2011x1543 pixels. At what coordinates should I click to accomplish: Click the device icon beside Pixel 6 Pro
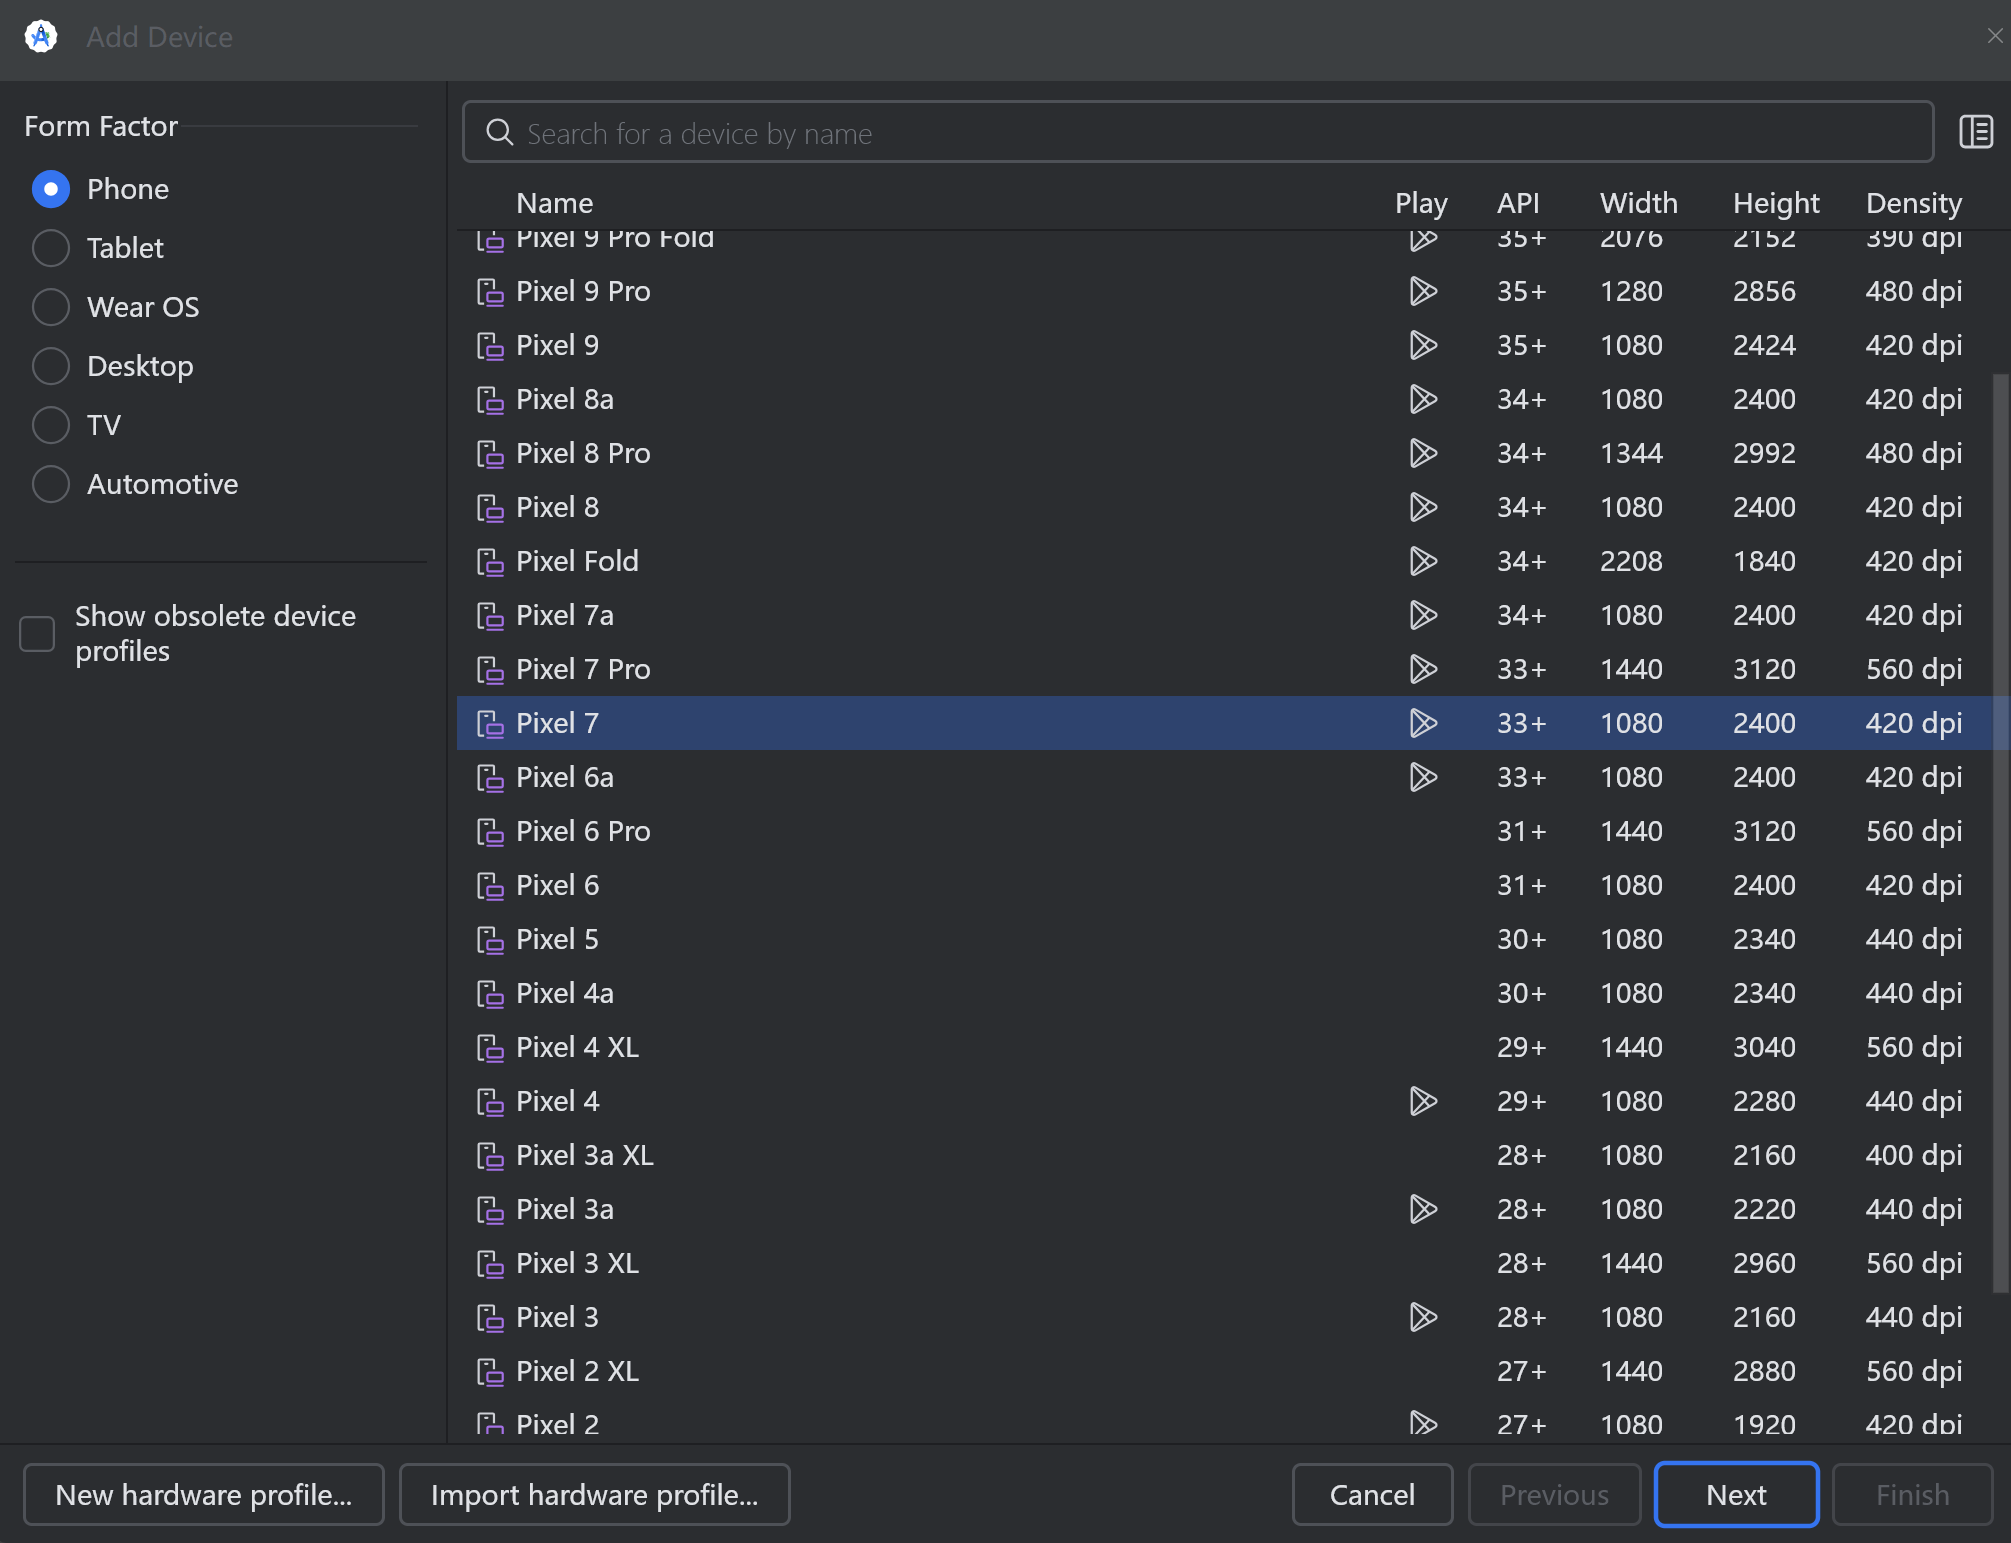490,832
